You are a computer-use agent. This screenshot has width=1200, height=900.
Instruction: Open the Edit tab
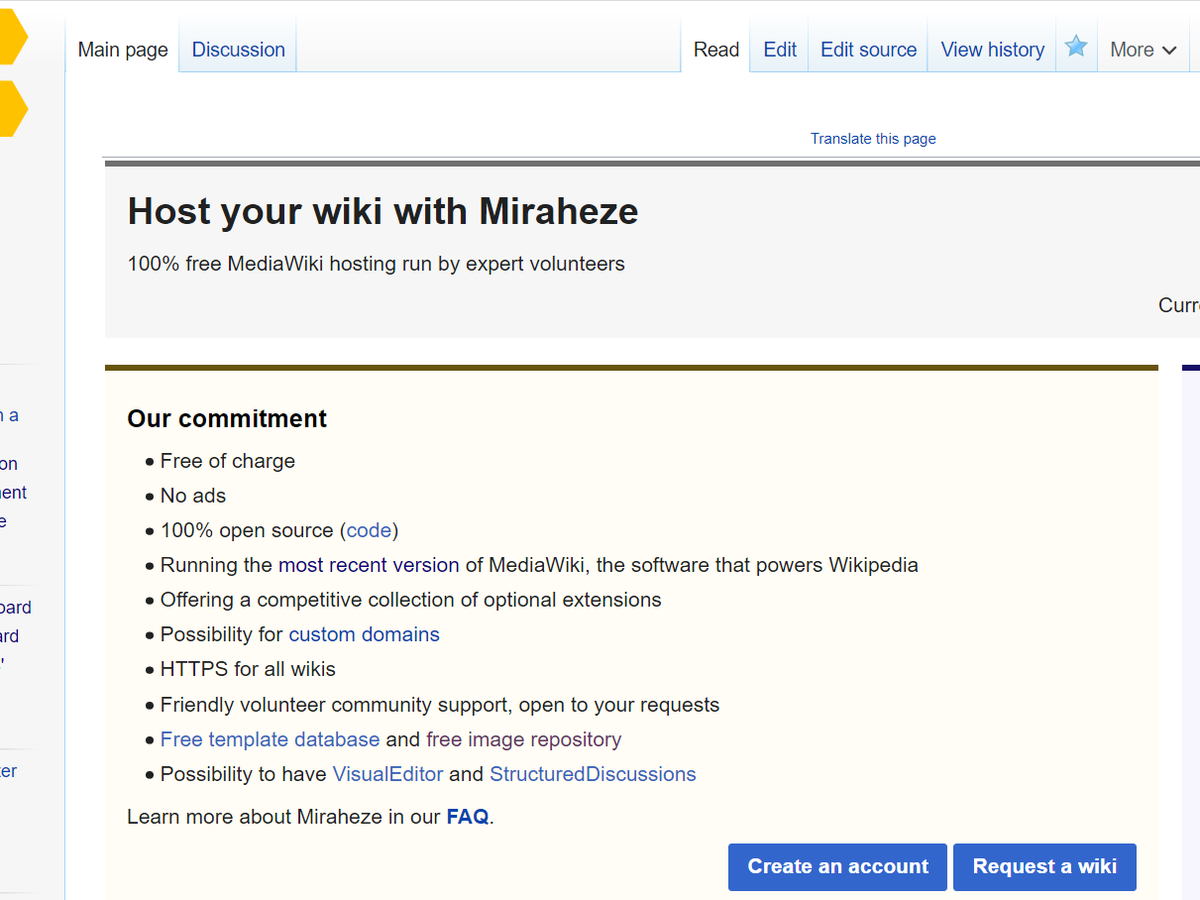coord(780,50)
